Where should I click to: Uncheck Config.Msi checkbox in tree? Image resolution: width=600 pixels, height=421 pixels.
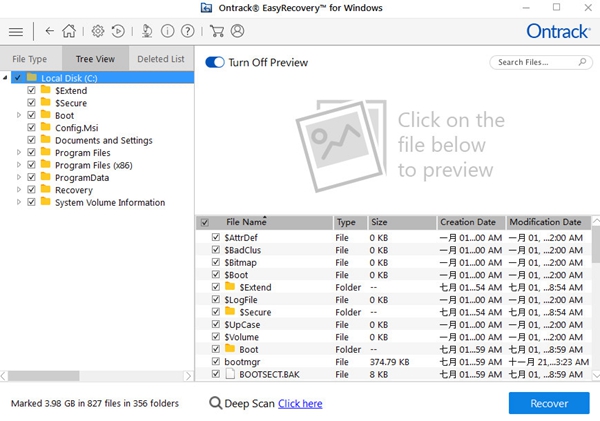pyautogui.click(x=31, y=127)
